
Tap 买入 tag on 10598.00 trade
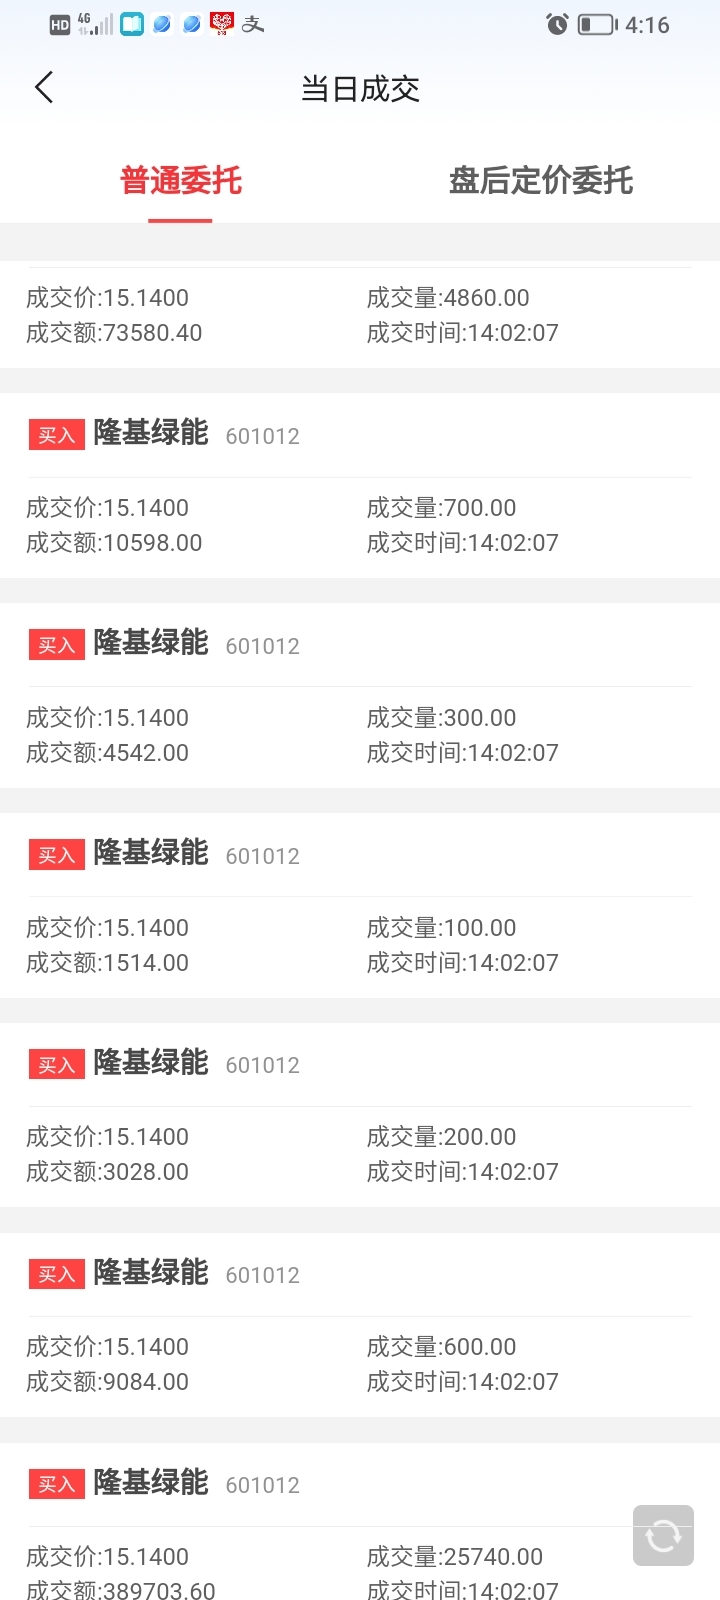tap(57, 435)
